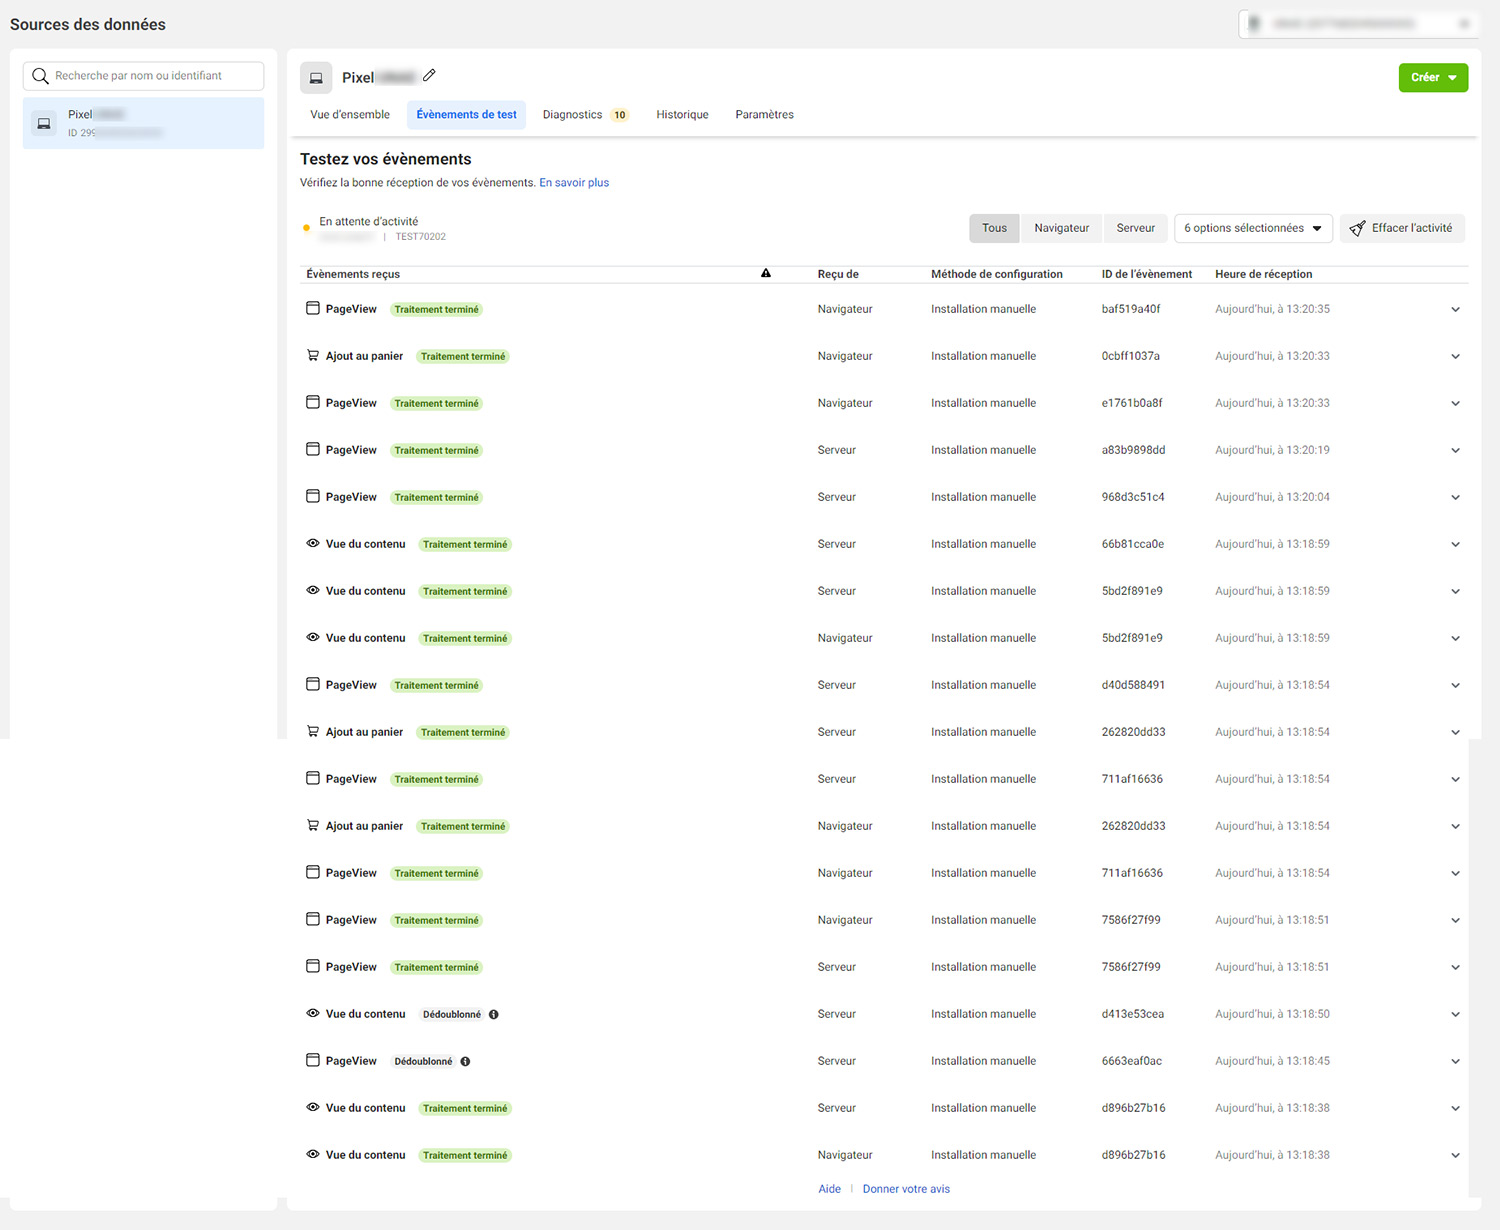
Task: Click the info icon beside Dédoublonné PageView
Action: [x=465, y=1061]
